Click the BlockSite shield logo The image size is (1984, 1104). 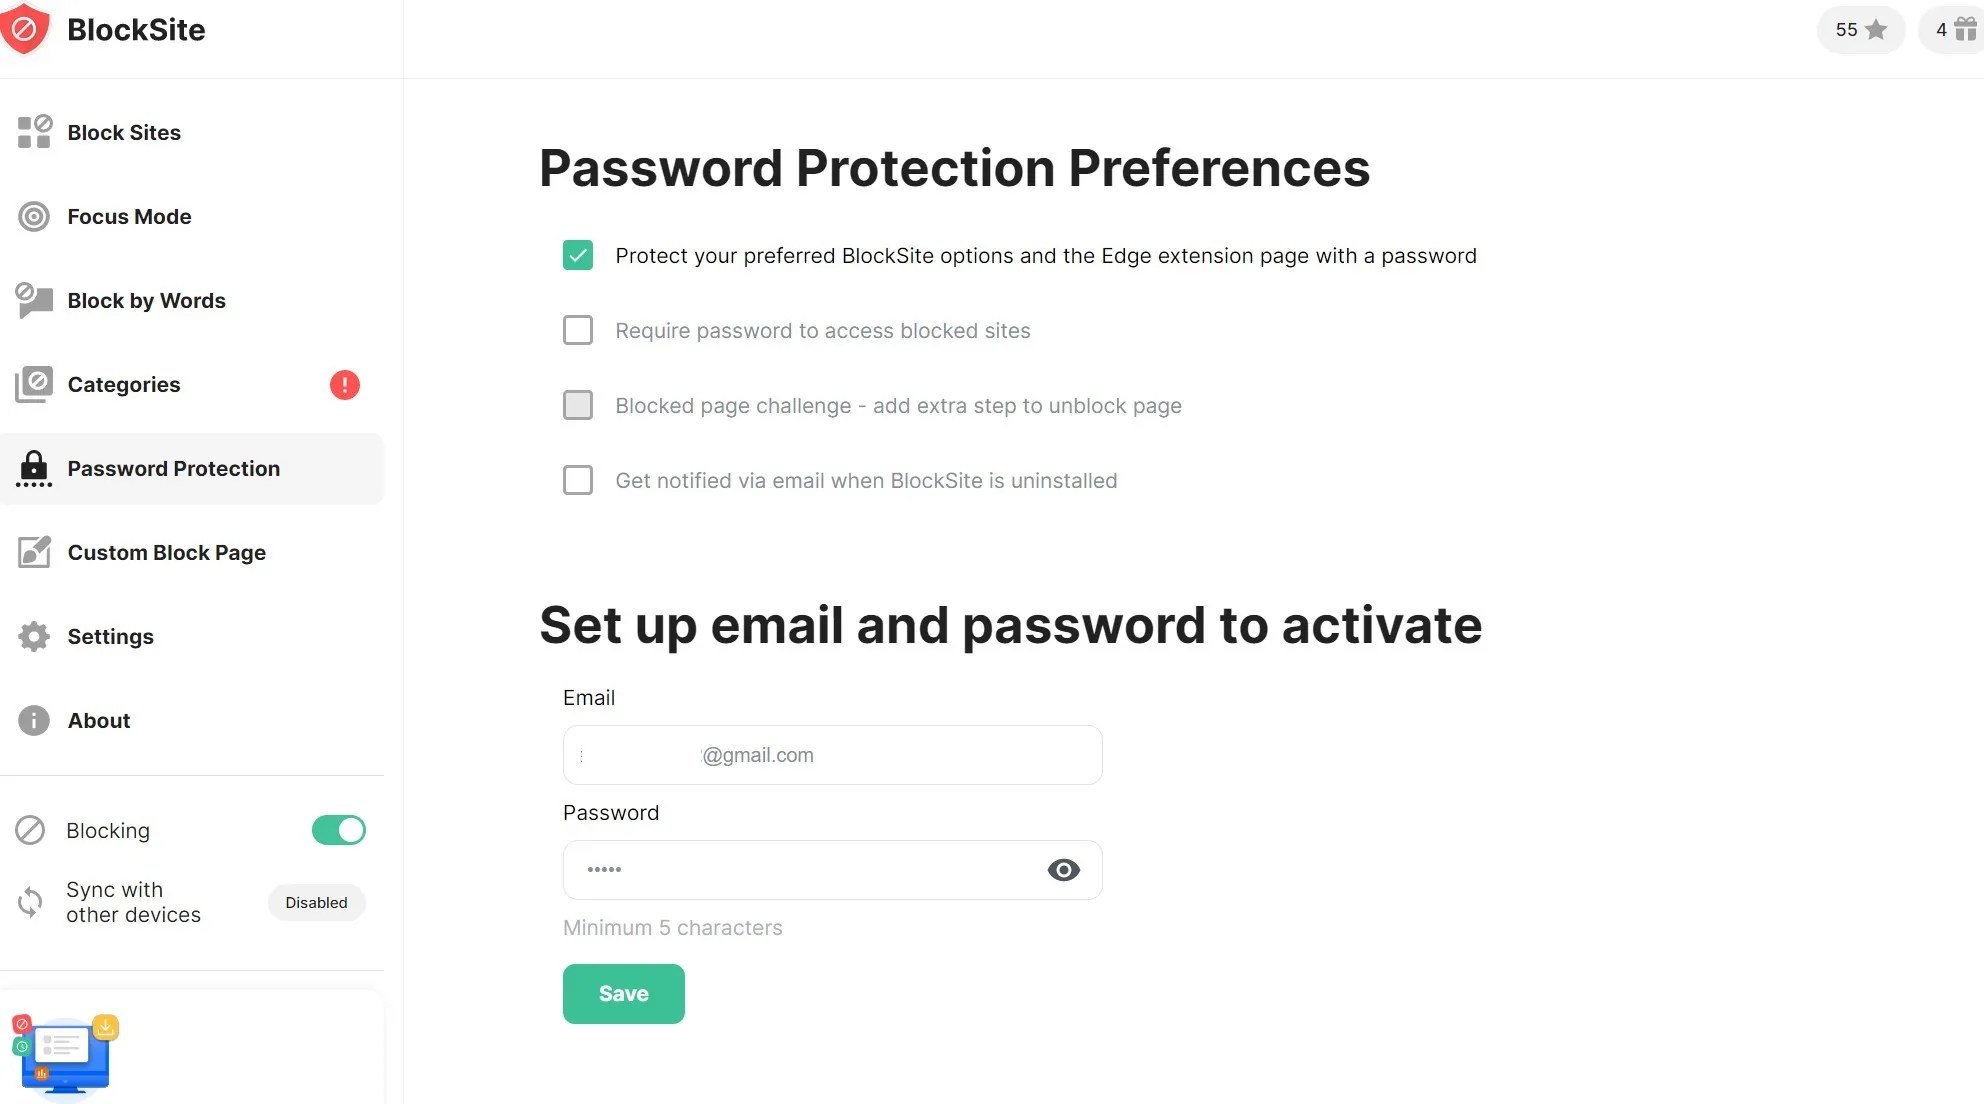tap(27, 29)
